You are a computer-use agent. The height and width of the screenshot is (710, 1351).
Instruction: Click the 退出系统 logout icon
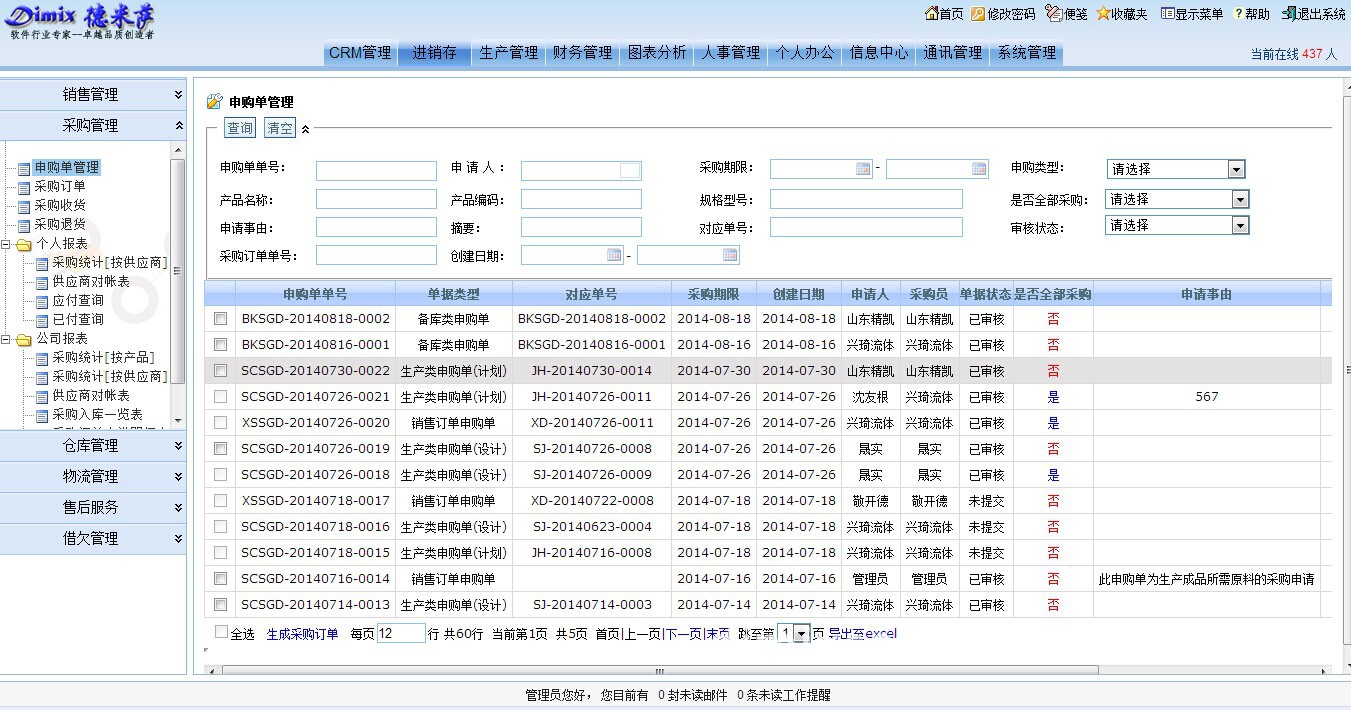(1289, 14)
